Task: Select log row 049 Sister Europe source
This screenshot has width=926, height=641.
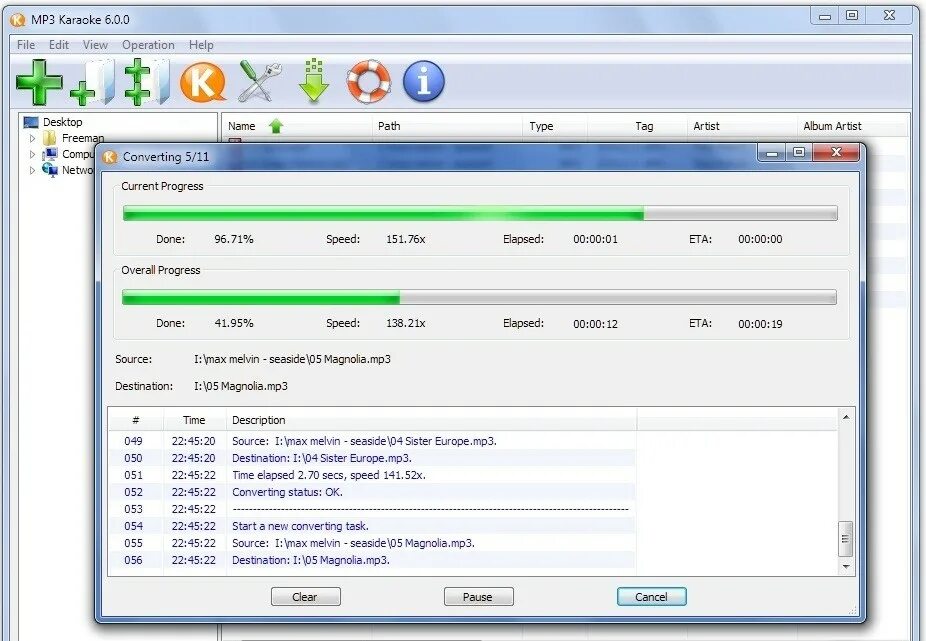Action: click(x=372, y=441)
